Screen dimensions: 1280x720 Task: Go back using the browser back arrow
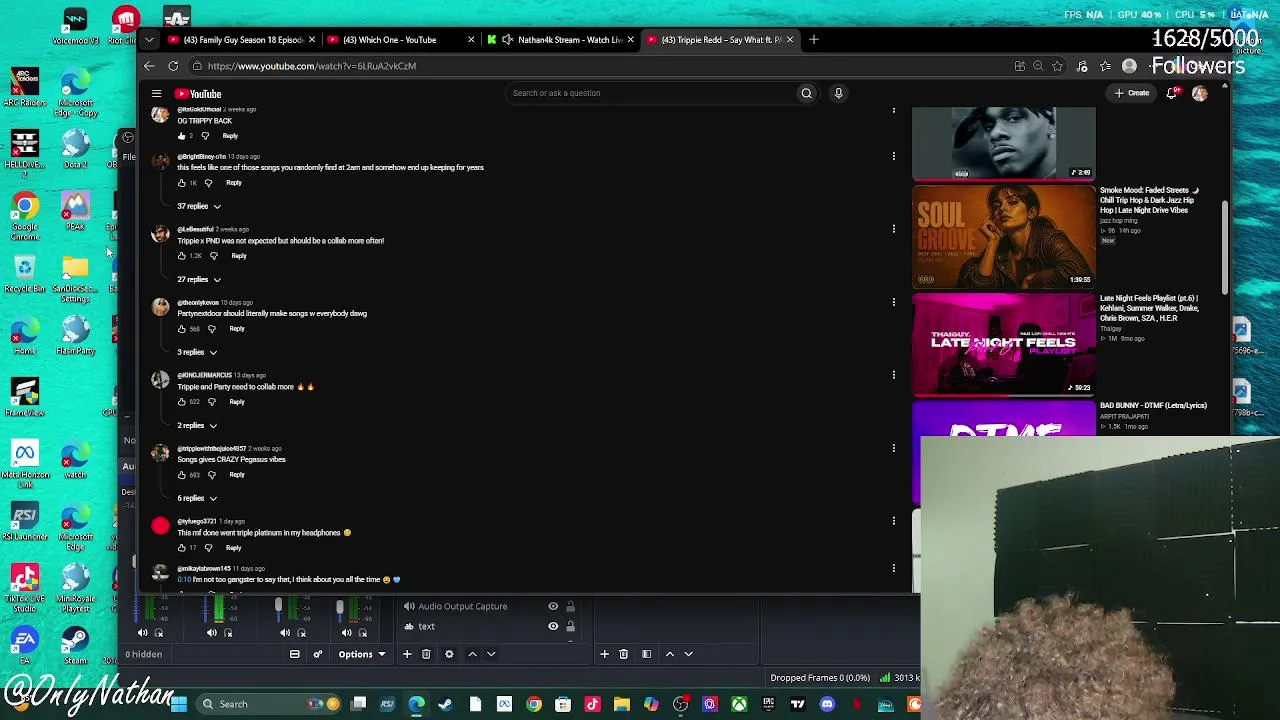coord(149,66)
